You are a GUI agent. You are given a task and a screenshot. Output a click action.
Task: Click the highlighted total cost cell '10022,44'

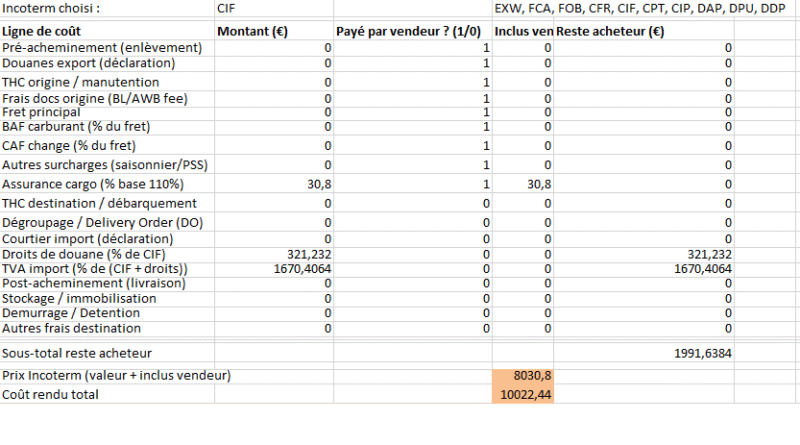[523, 394]
